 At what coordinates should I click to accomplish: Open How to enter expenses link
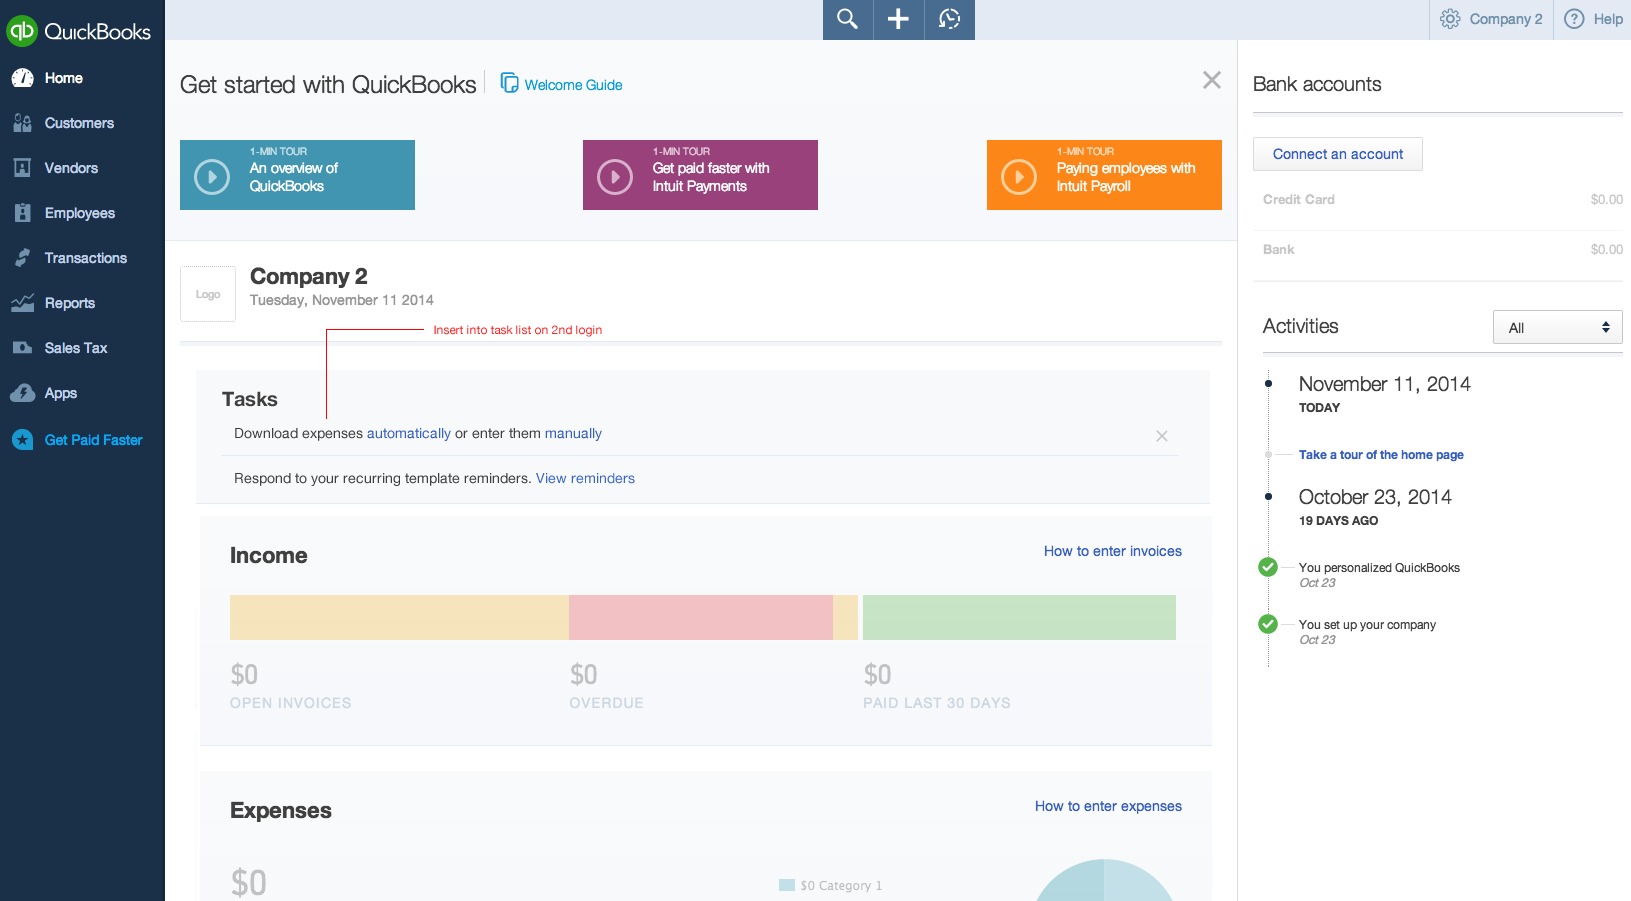pos(1108,806)
